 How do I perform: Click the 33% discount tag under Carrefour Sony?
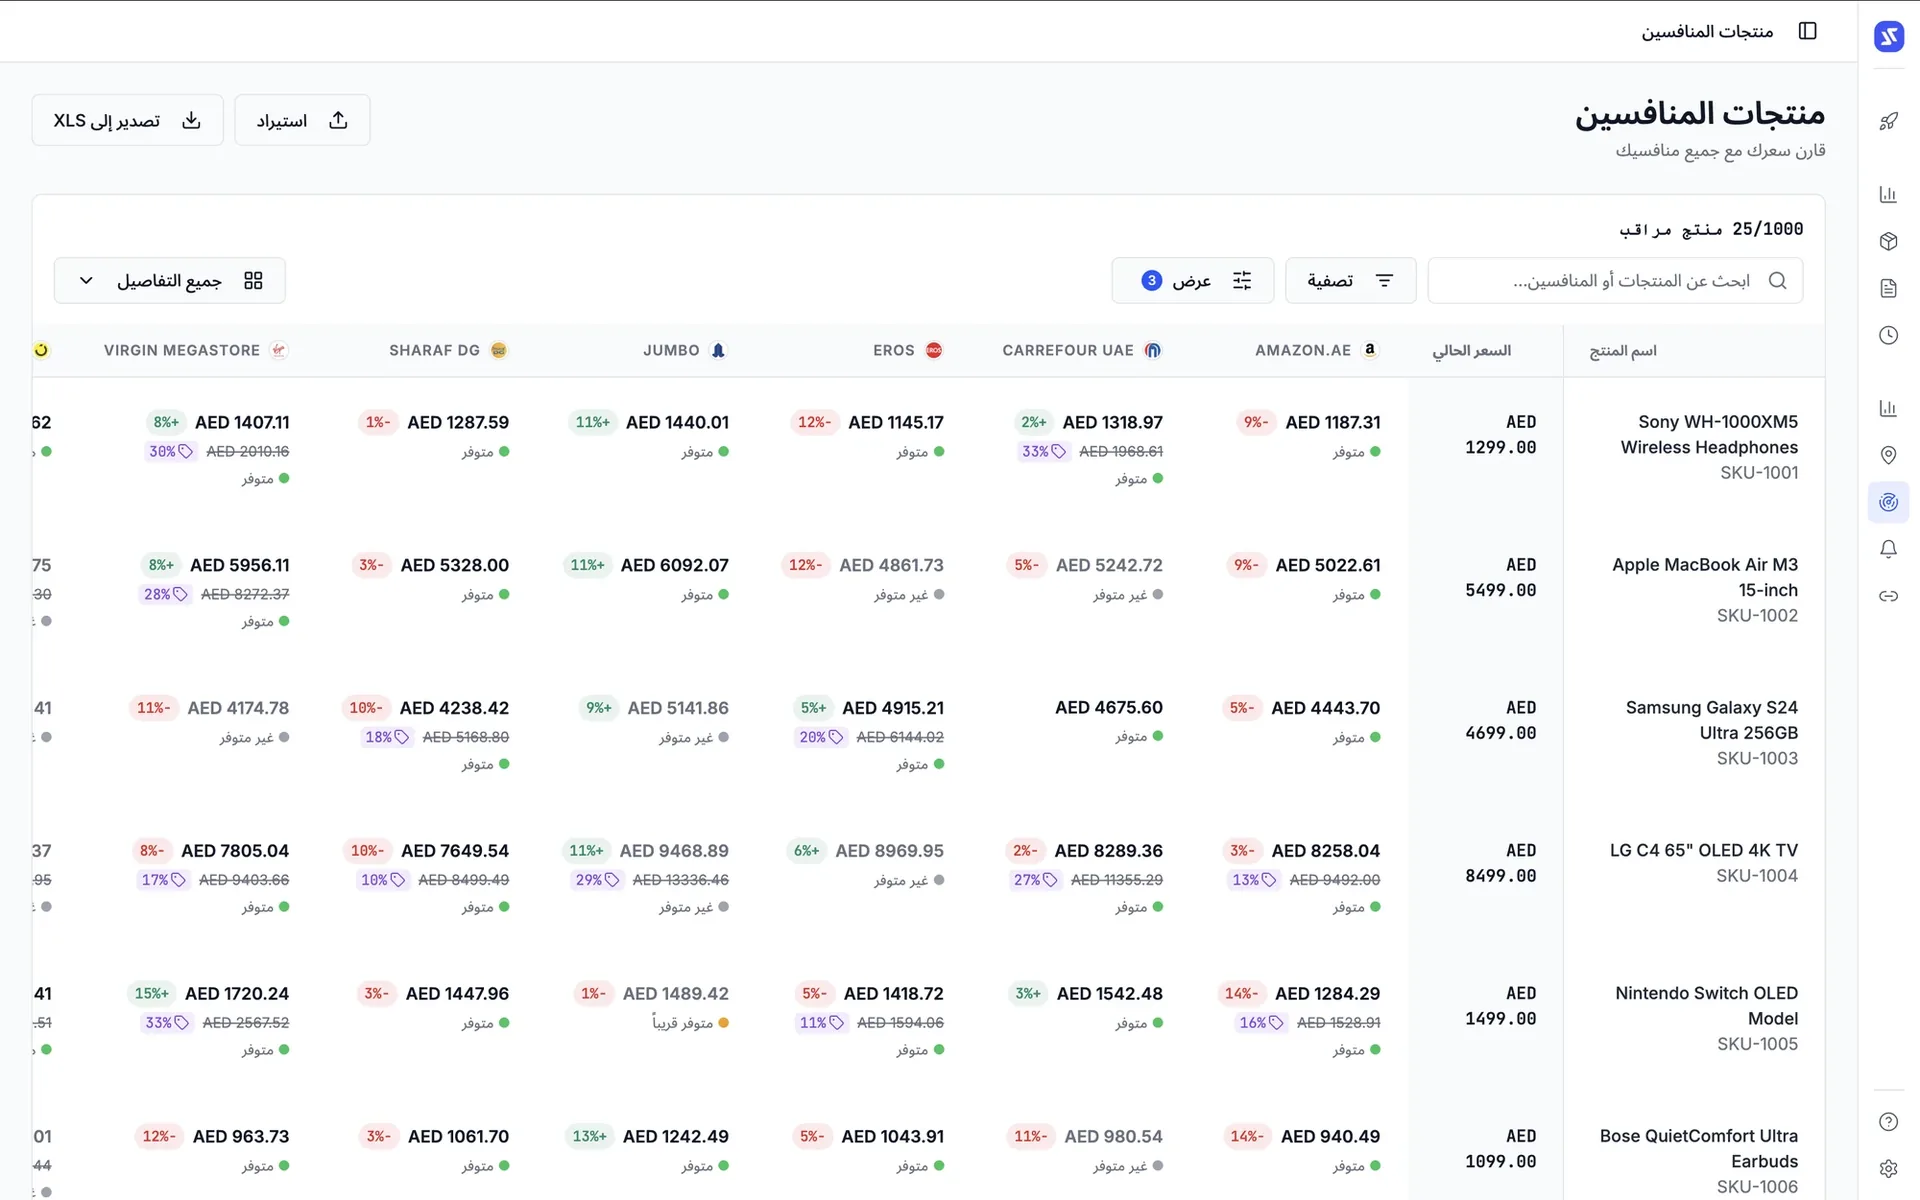coord(1043,452)
